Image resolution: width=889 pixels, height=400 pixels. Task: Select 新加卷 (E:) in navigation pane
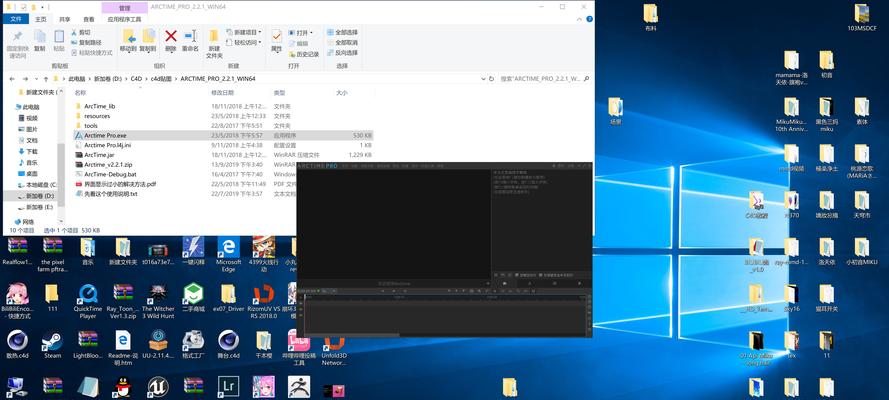point(35,207)
